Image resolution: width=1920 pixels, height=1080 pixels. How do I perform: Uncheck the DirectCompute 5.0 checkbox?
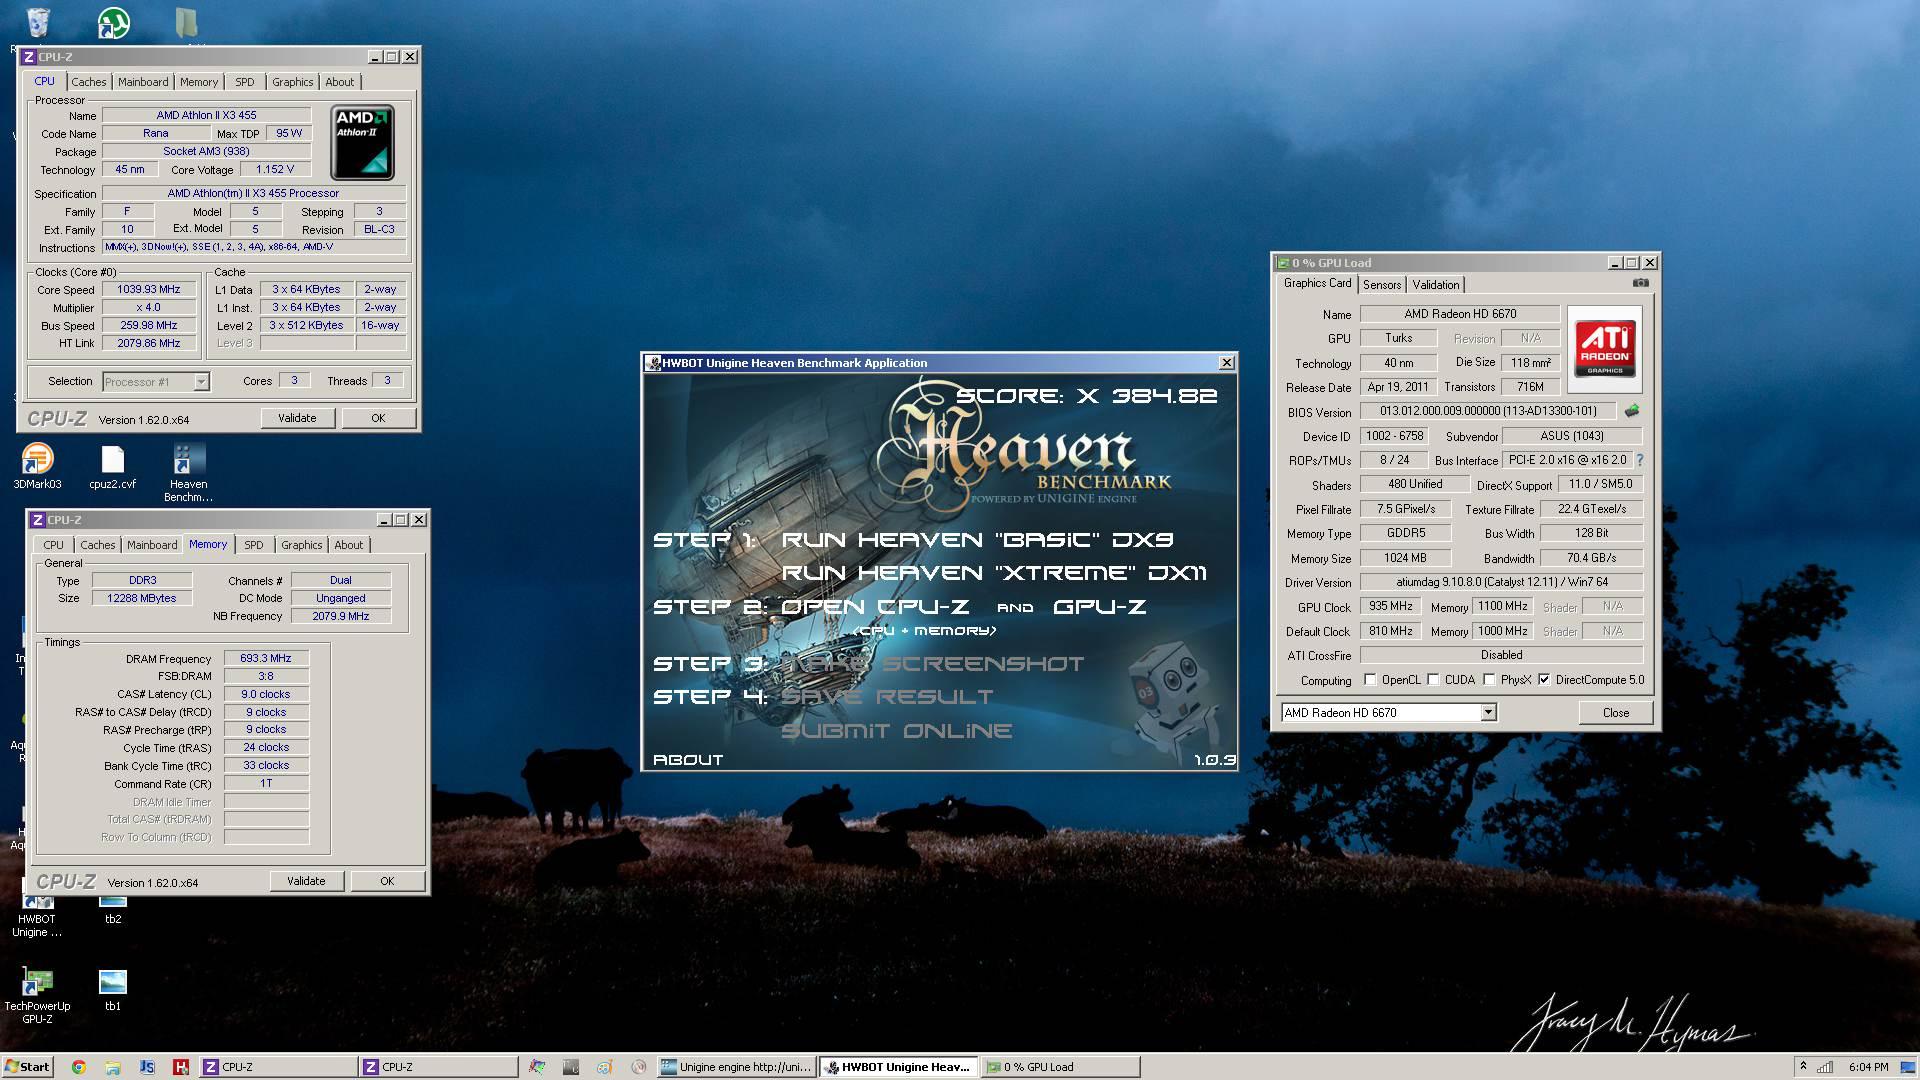[1544, 679]
